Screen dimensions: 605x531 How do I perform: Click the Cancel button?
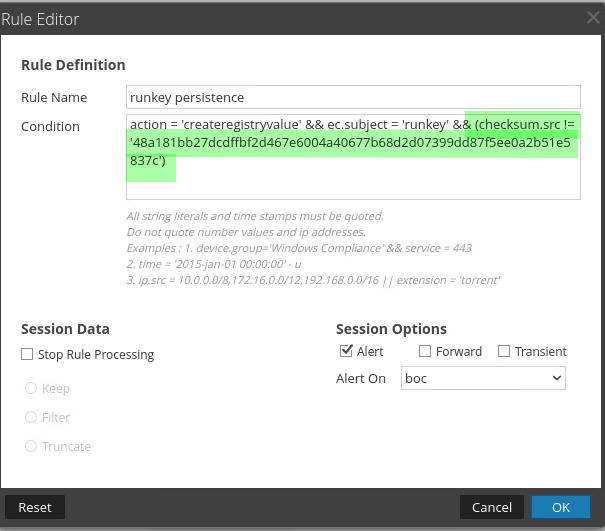click(x=492, y=507)
